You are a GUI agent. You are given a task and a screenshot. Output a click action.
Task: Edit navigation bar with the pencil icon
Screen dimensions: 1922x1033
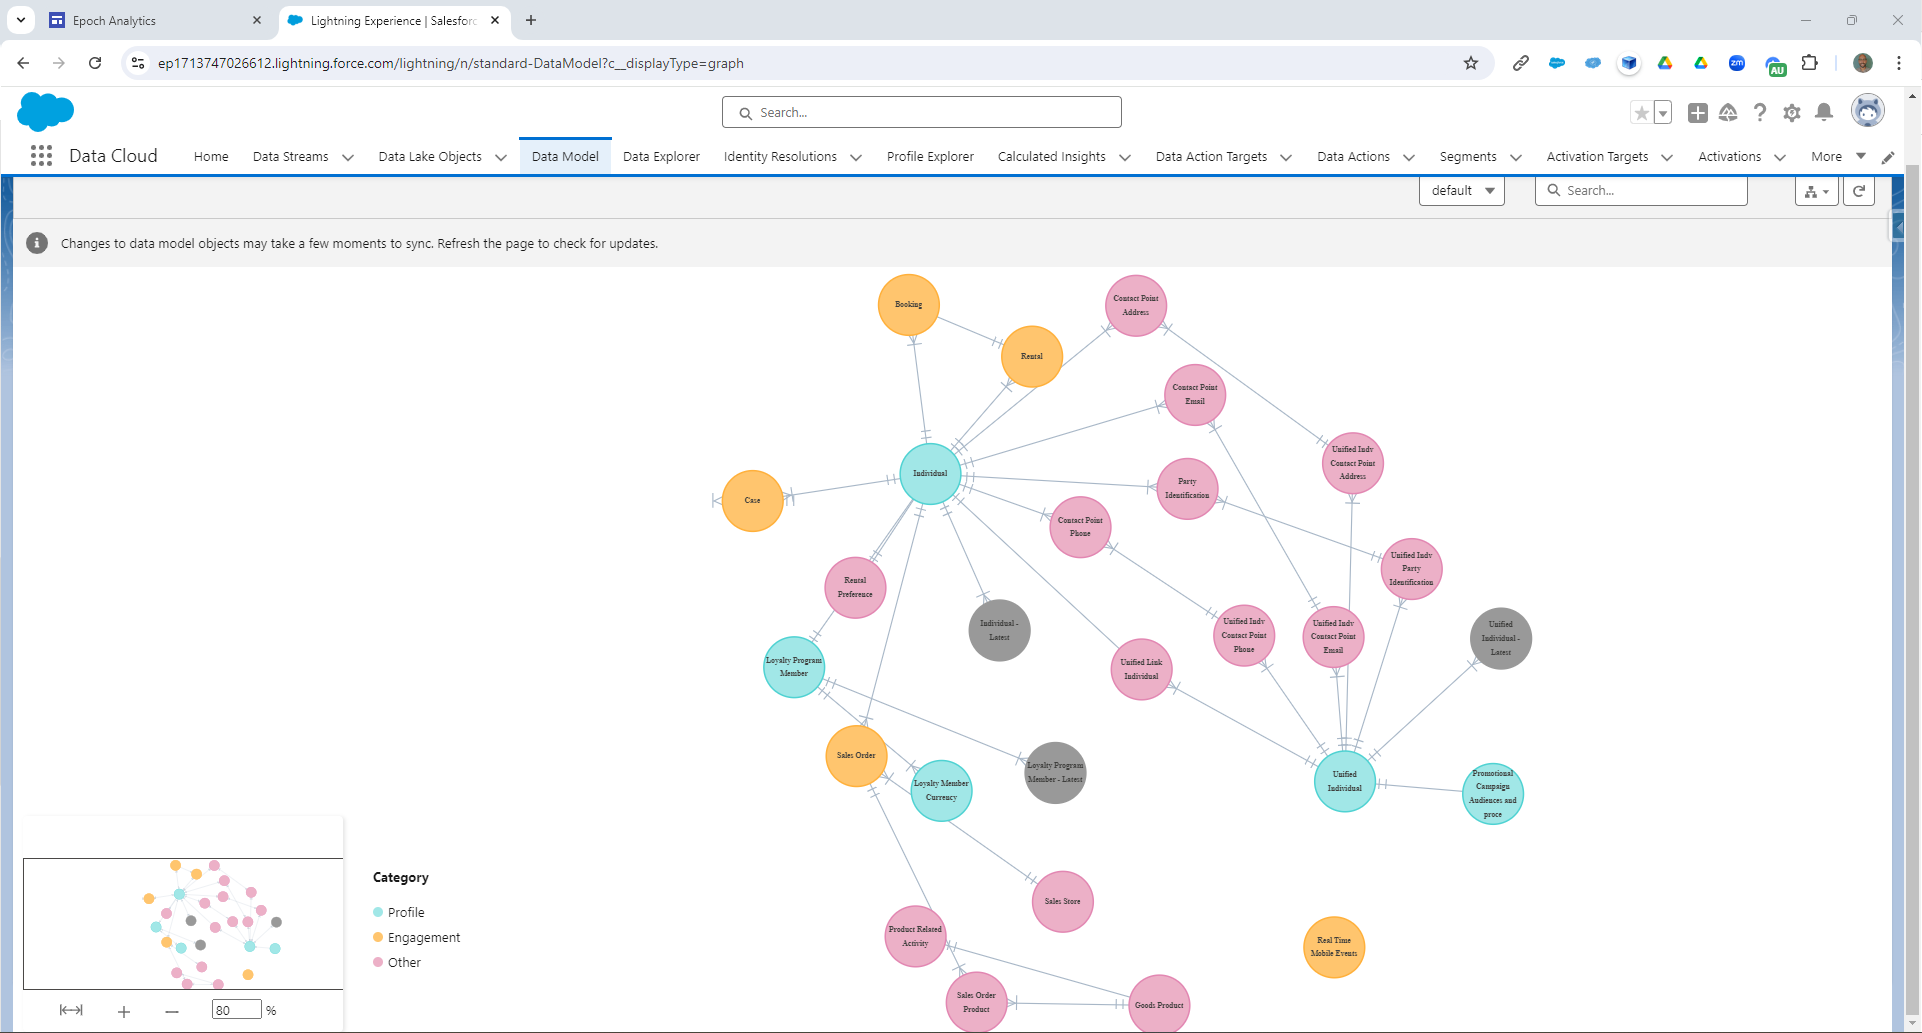click(1888, 157)
